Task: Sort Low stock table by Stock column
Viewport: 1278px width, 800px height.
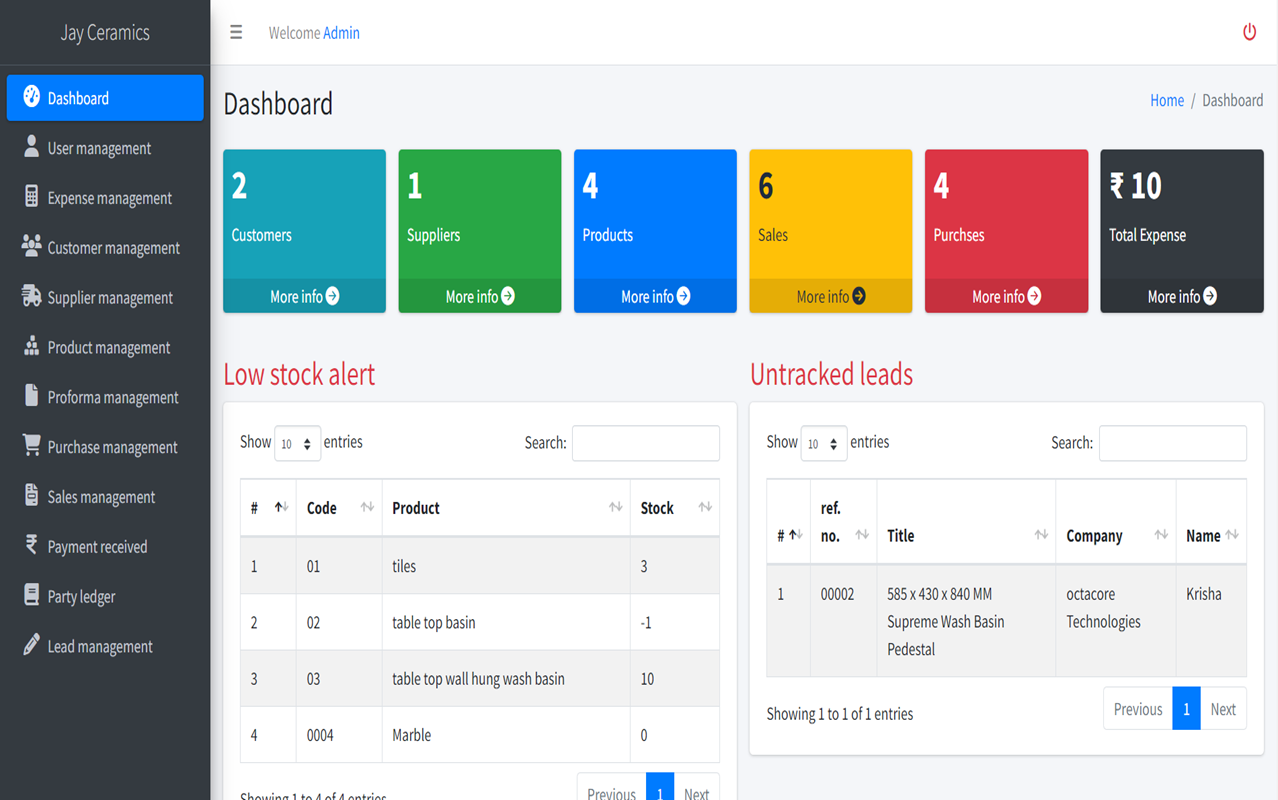Action: 675,508
